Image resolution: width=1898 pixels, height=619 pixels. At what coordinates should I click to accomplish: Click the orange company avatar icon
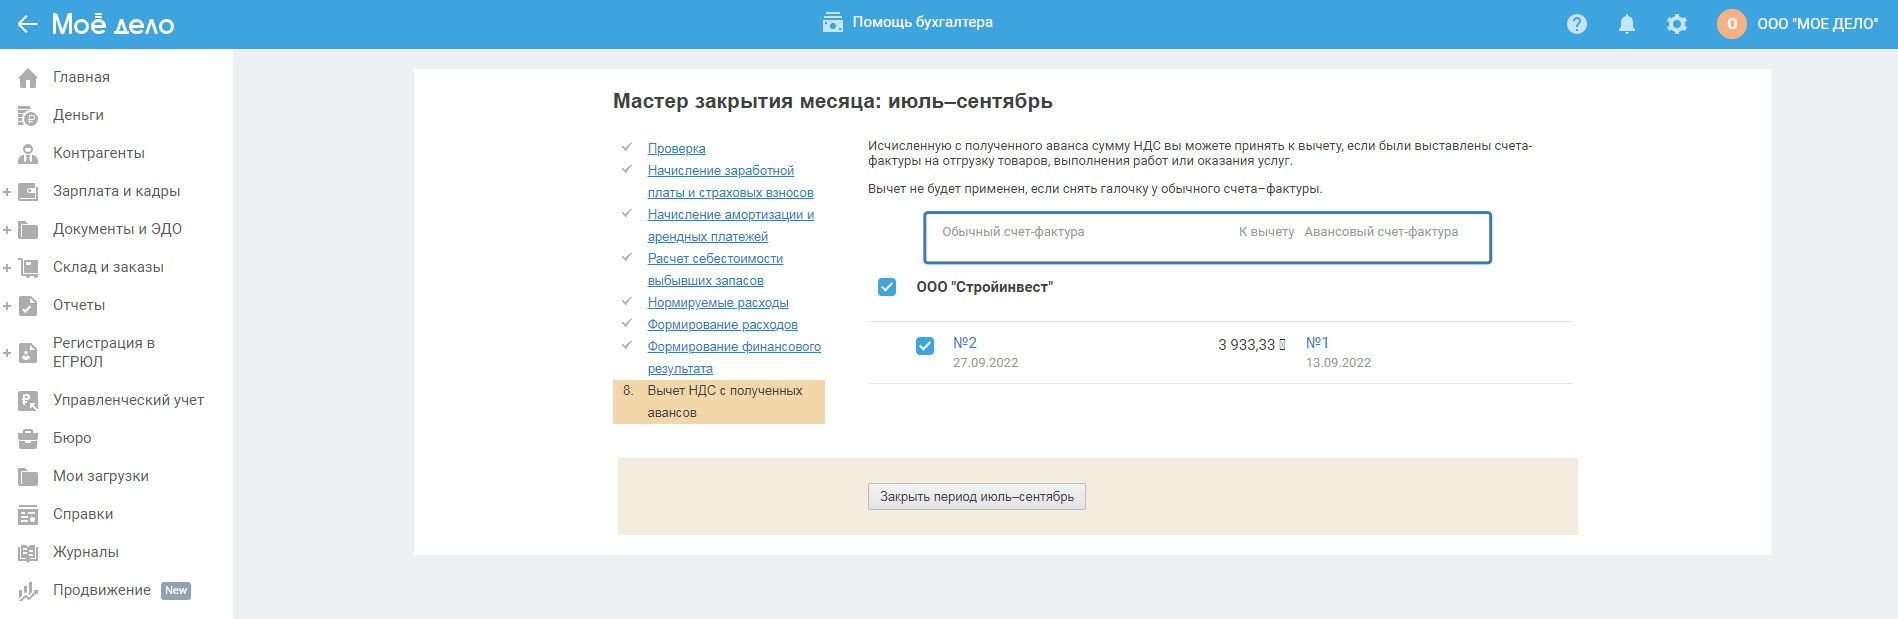tap(1731, 24)
